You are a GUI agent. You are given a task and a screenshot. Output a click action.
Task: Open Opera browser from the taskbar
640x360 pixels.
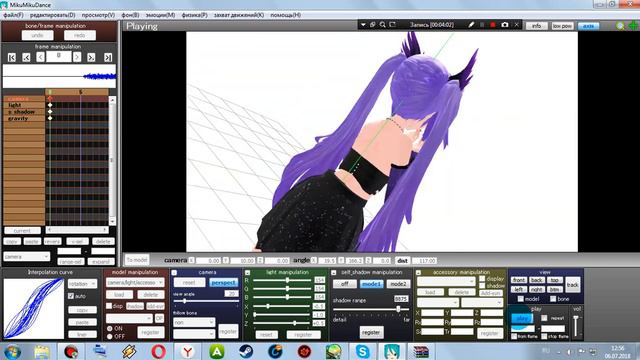pyautogui.click(x=158, y=351)
